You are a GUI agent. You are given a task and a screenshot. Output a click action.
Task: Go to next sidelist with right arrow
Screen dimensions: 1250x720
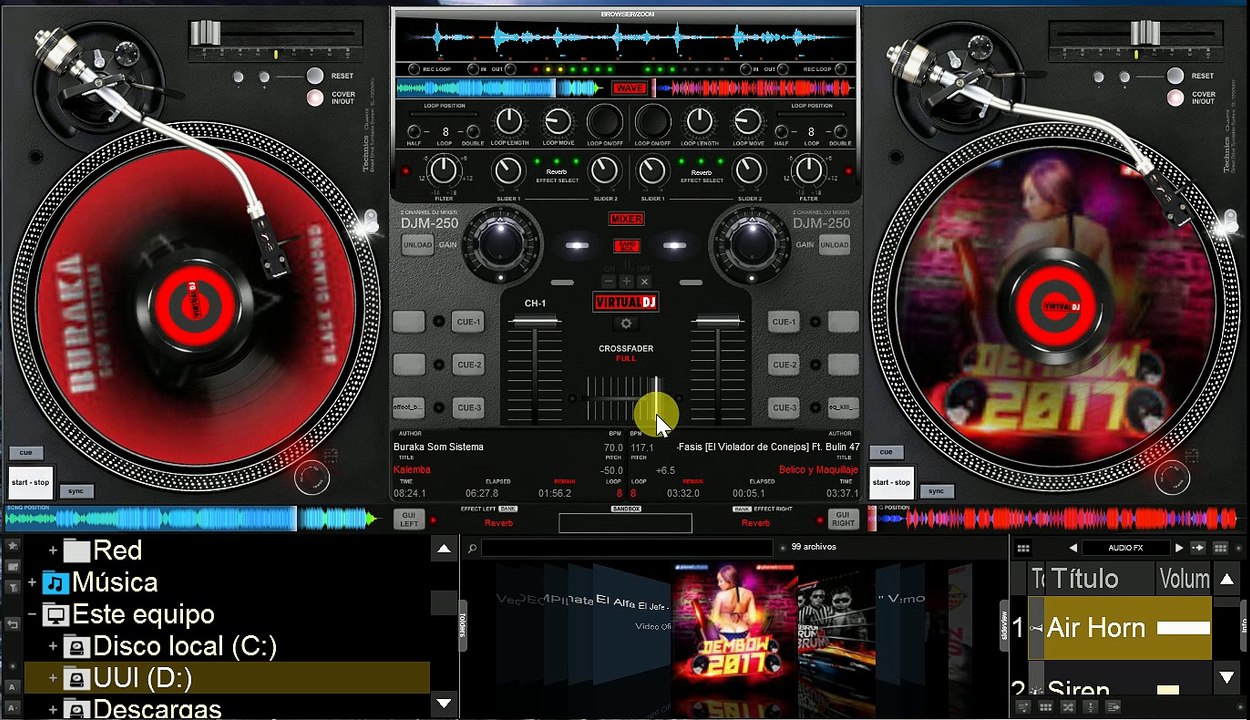[x=1179, y=548]
